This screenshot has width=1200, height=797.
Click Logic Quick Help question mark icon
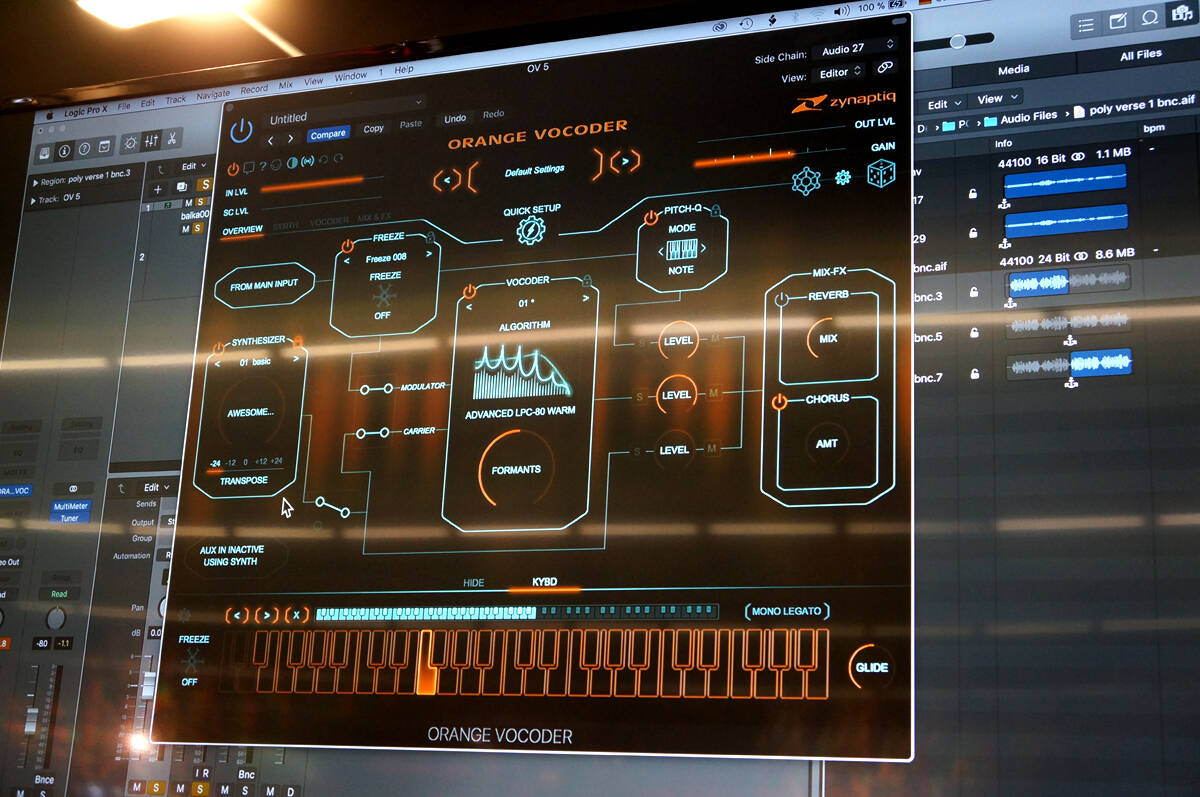(83, 150)
